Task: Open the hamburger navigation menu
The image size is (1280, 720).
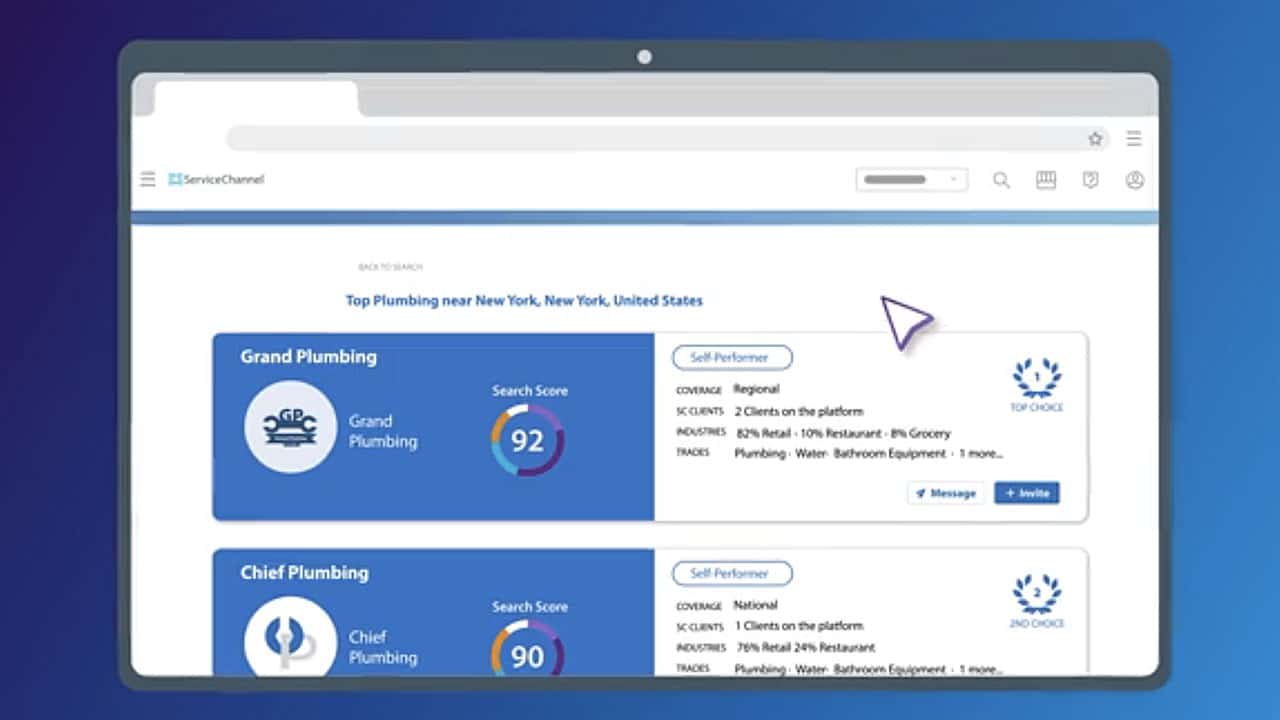Action: tap(148, 180)
